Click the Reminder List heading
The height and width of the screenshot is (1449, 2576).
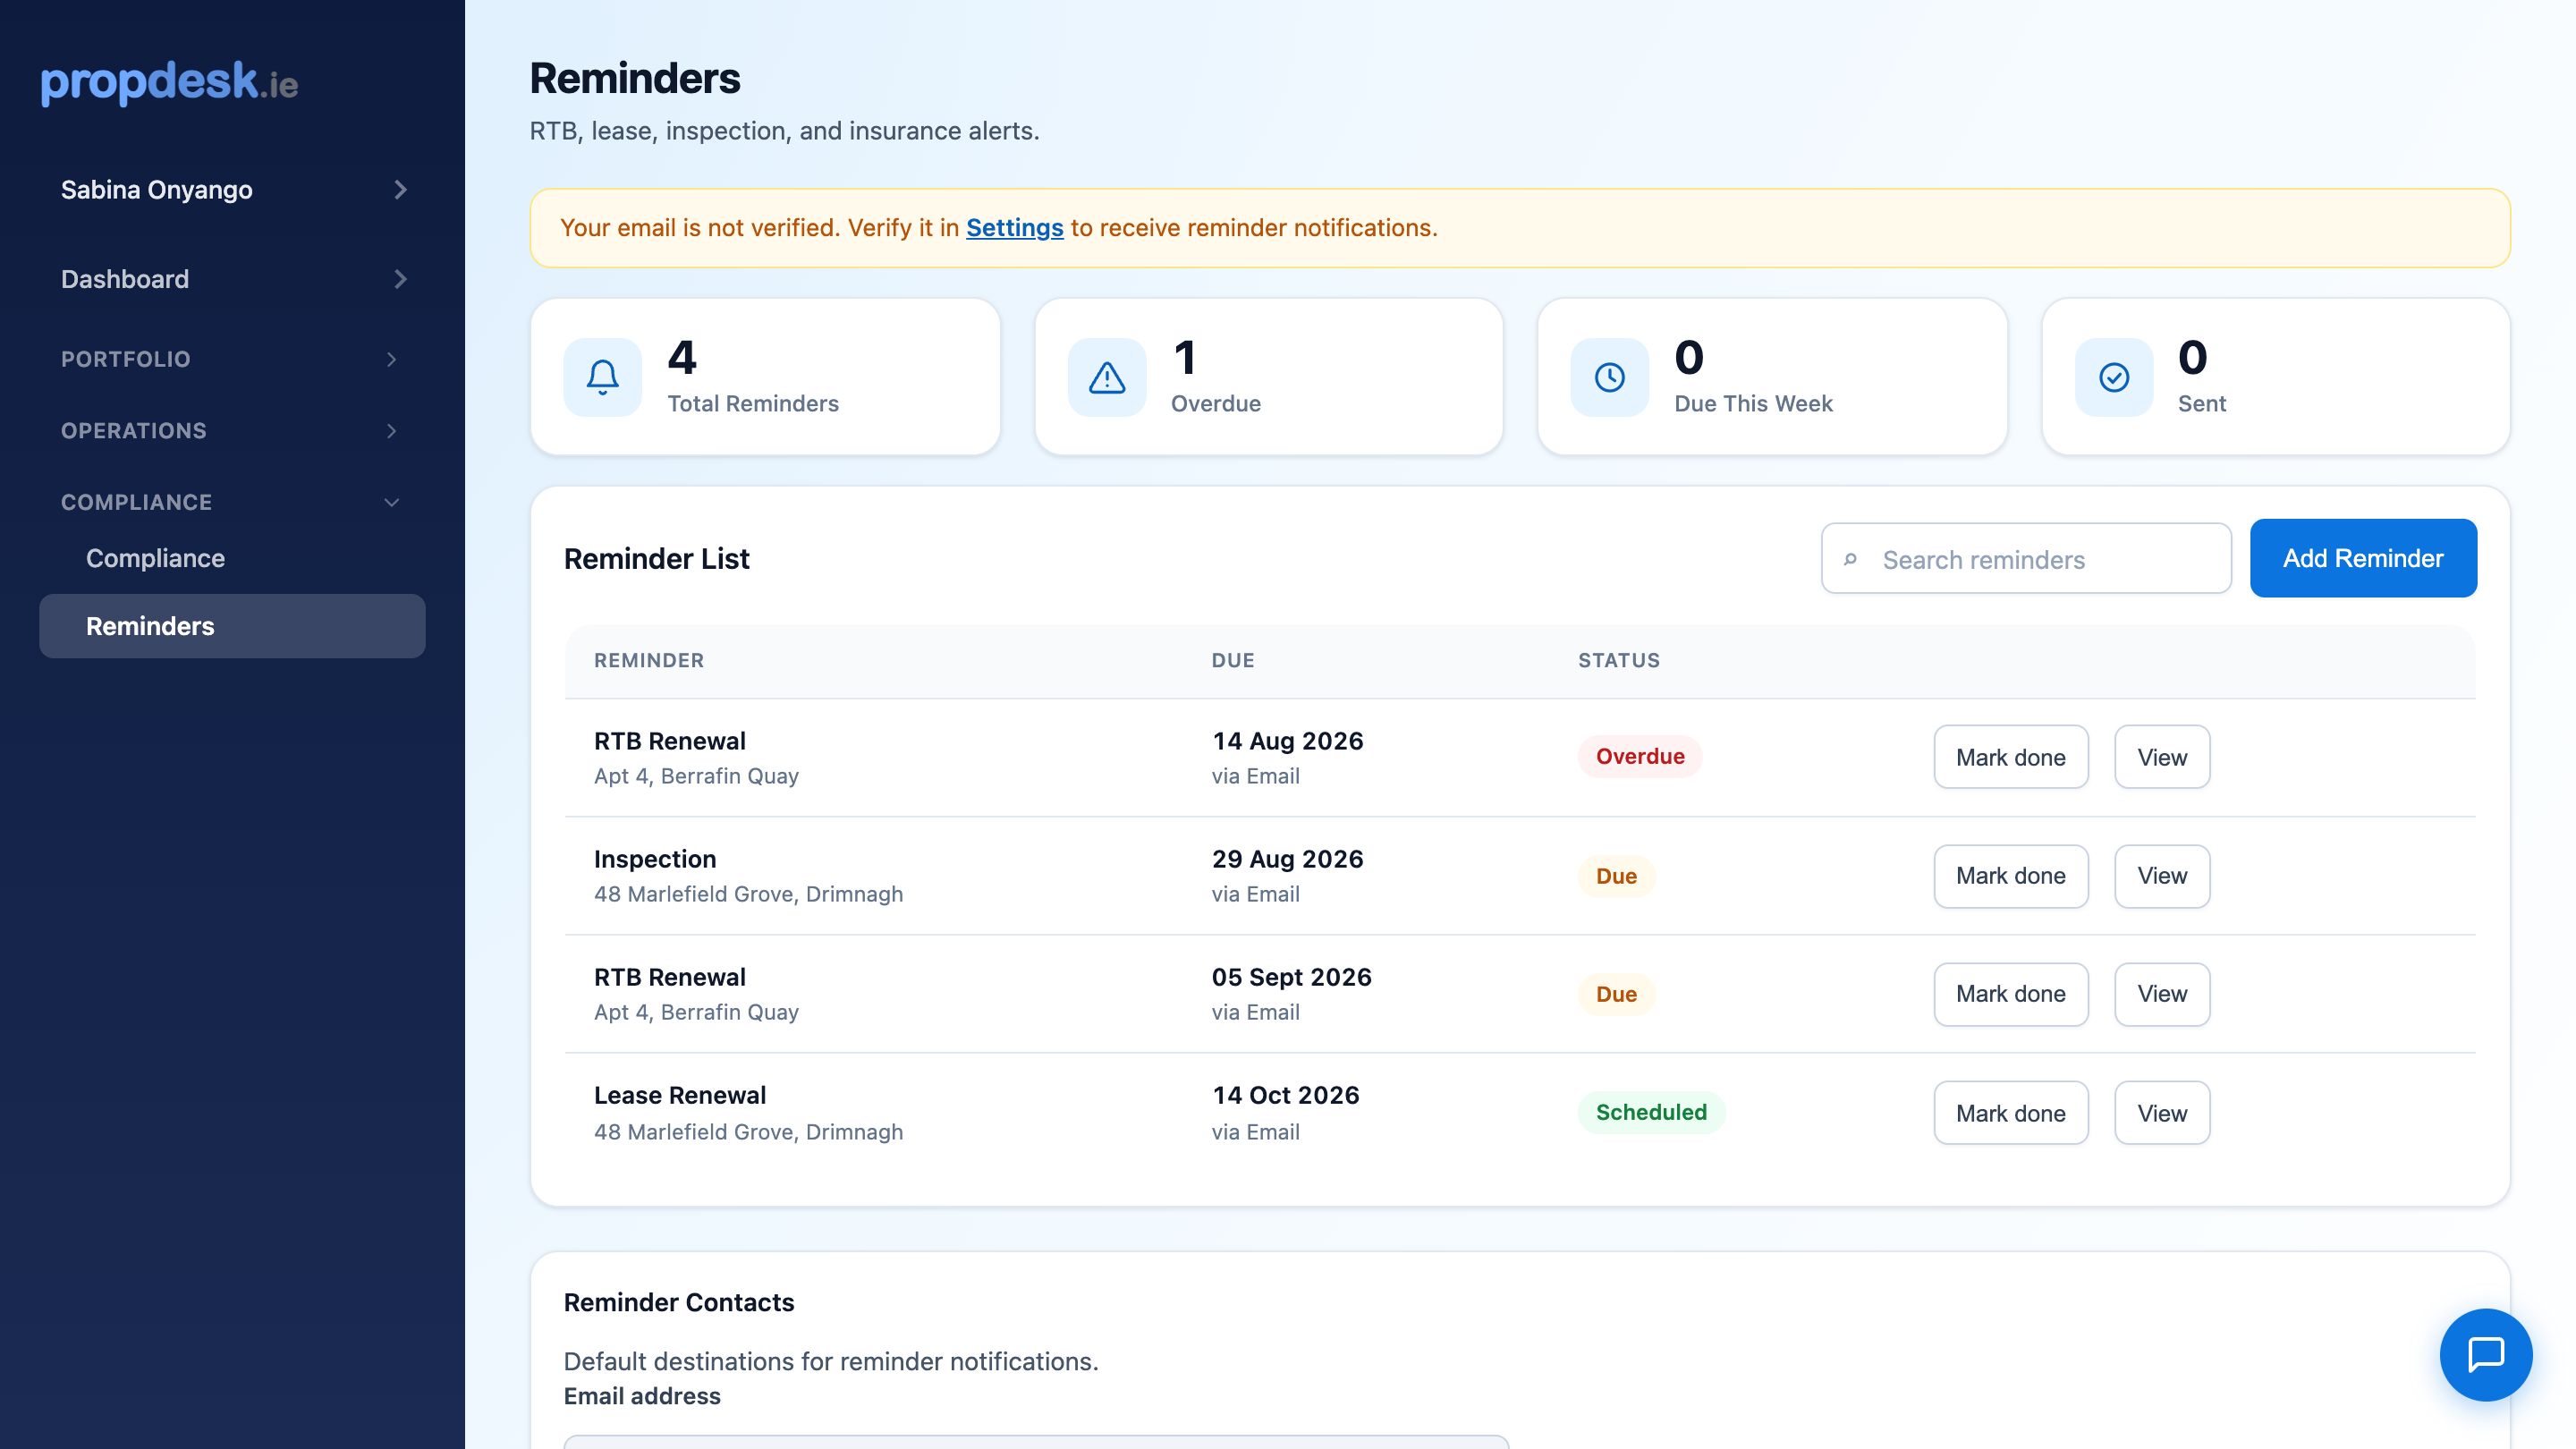[x=657, y=559]
